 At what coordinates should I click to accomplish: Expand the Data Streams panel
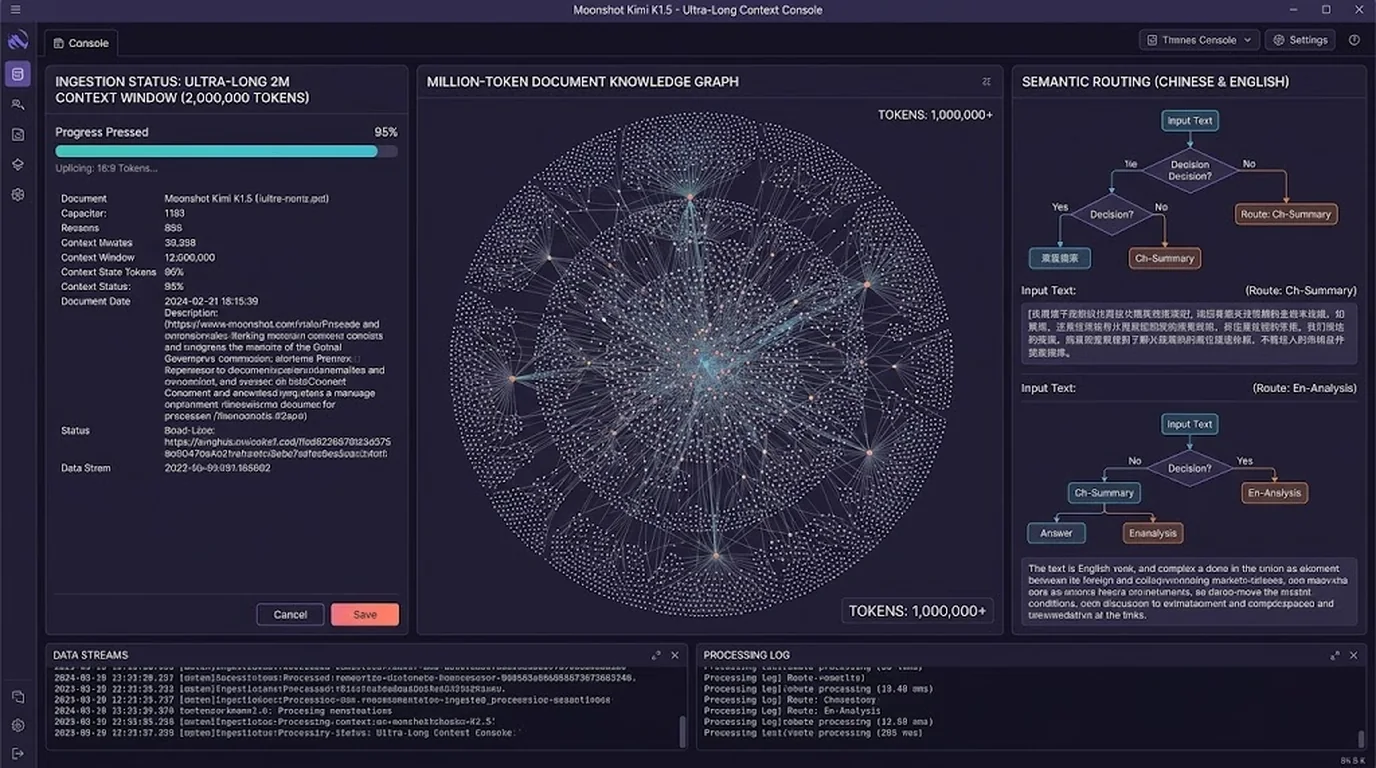[656, 655]
